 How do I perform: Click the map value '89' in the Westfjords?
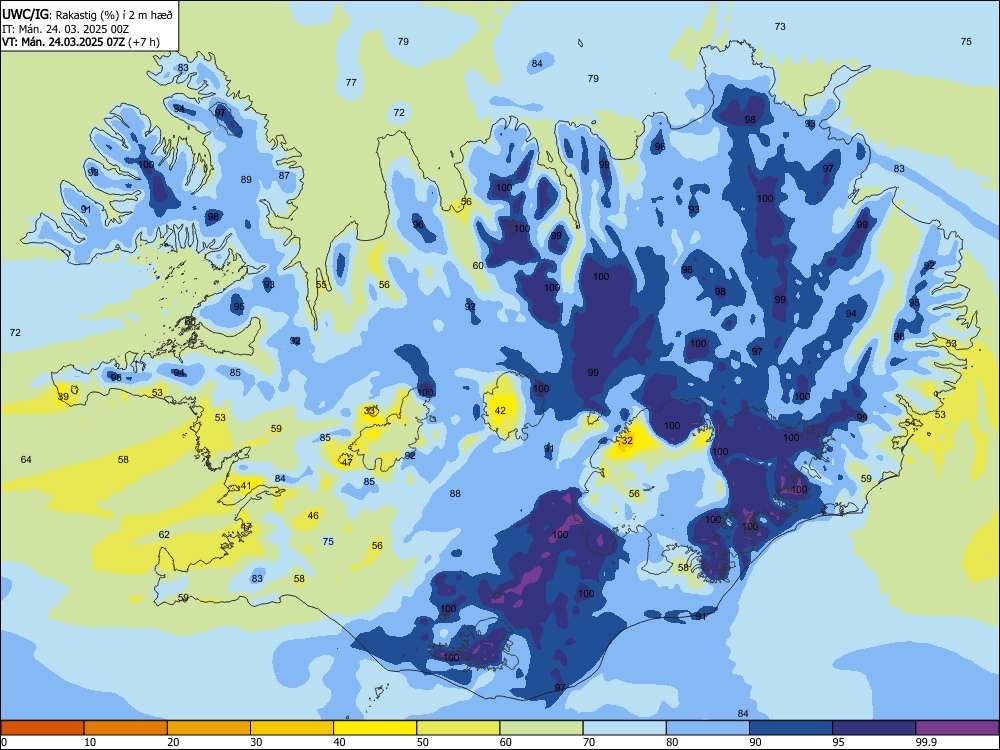246,180
